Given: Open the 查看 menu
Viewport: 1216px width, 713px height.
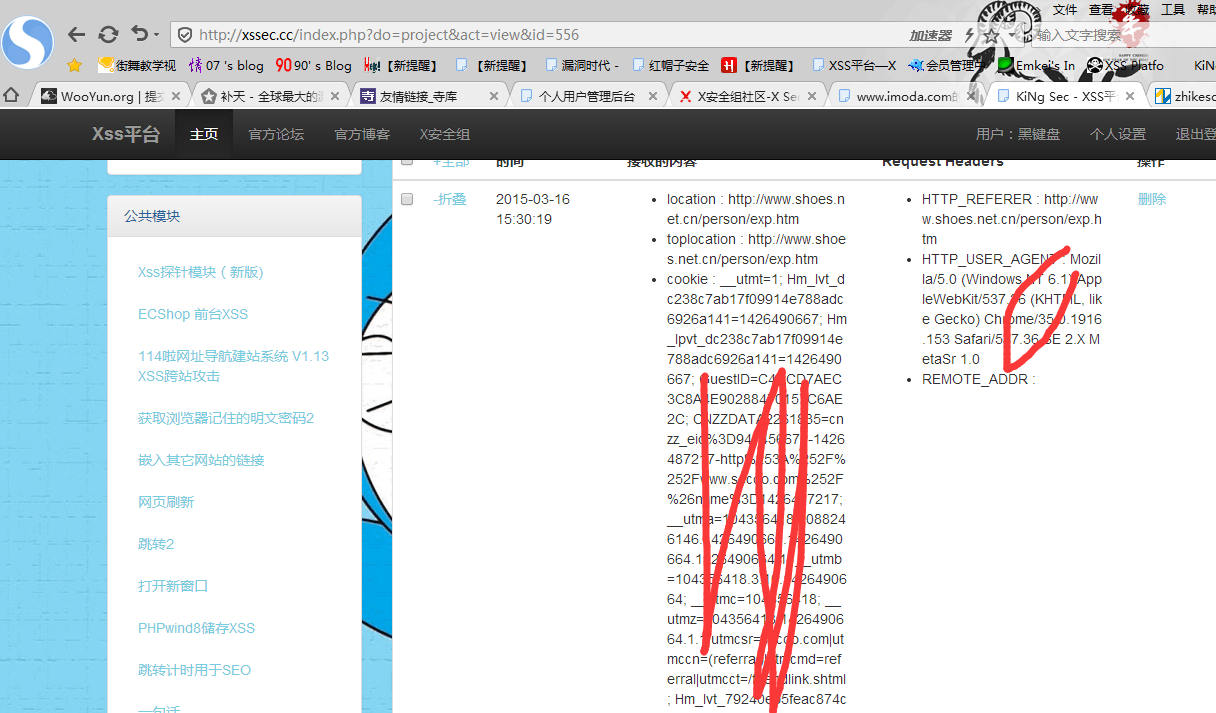Looking at the screenshot, I should pyautogui.click(x=1101, y=9).
